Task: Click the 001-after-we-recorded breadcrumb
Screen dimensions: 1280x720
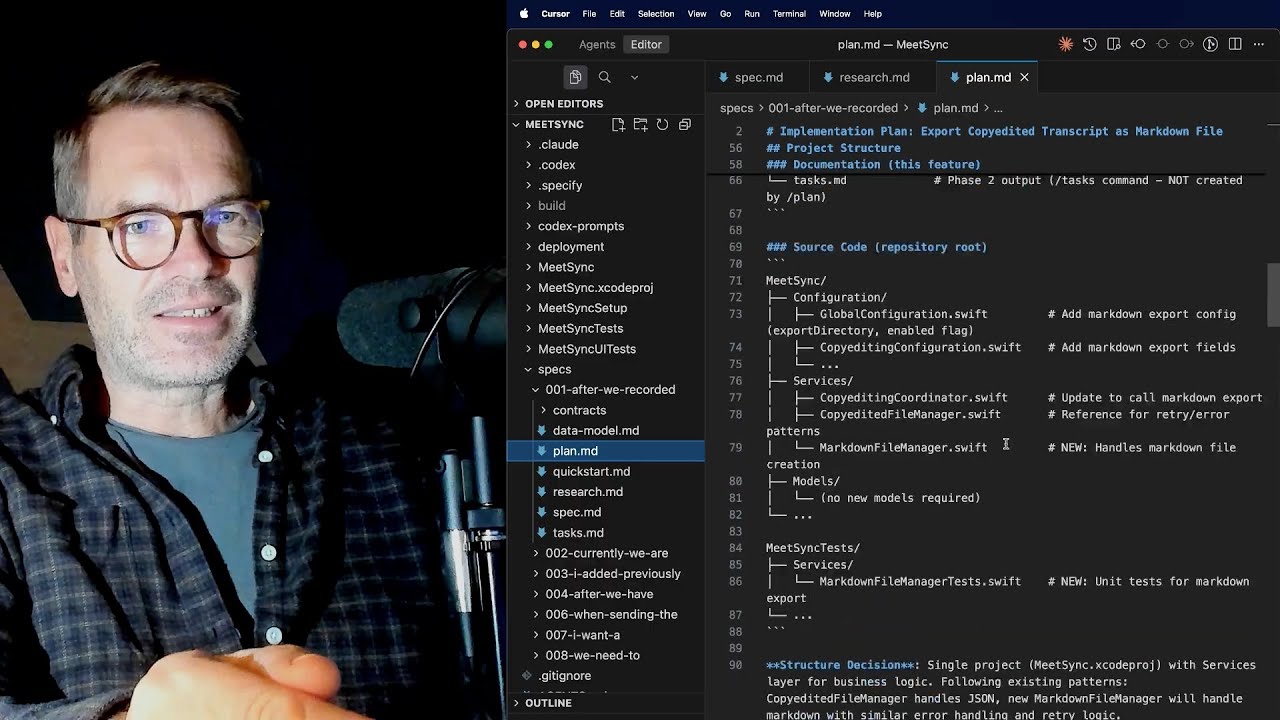Action: click(x=833, y=108)
